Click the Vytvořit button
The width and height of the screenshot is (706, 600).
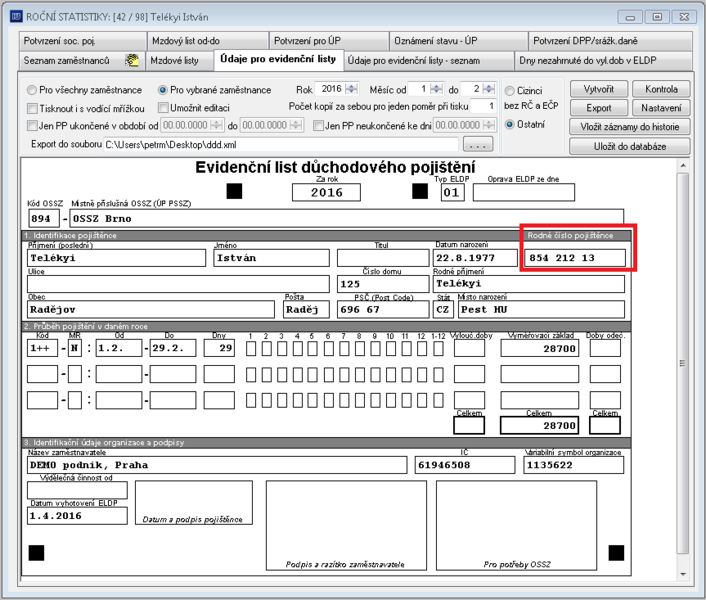[x=598, y=89]
